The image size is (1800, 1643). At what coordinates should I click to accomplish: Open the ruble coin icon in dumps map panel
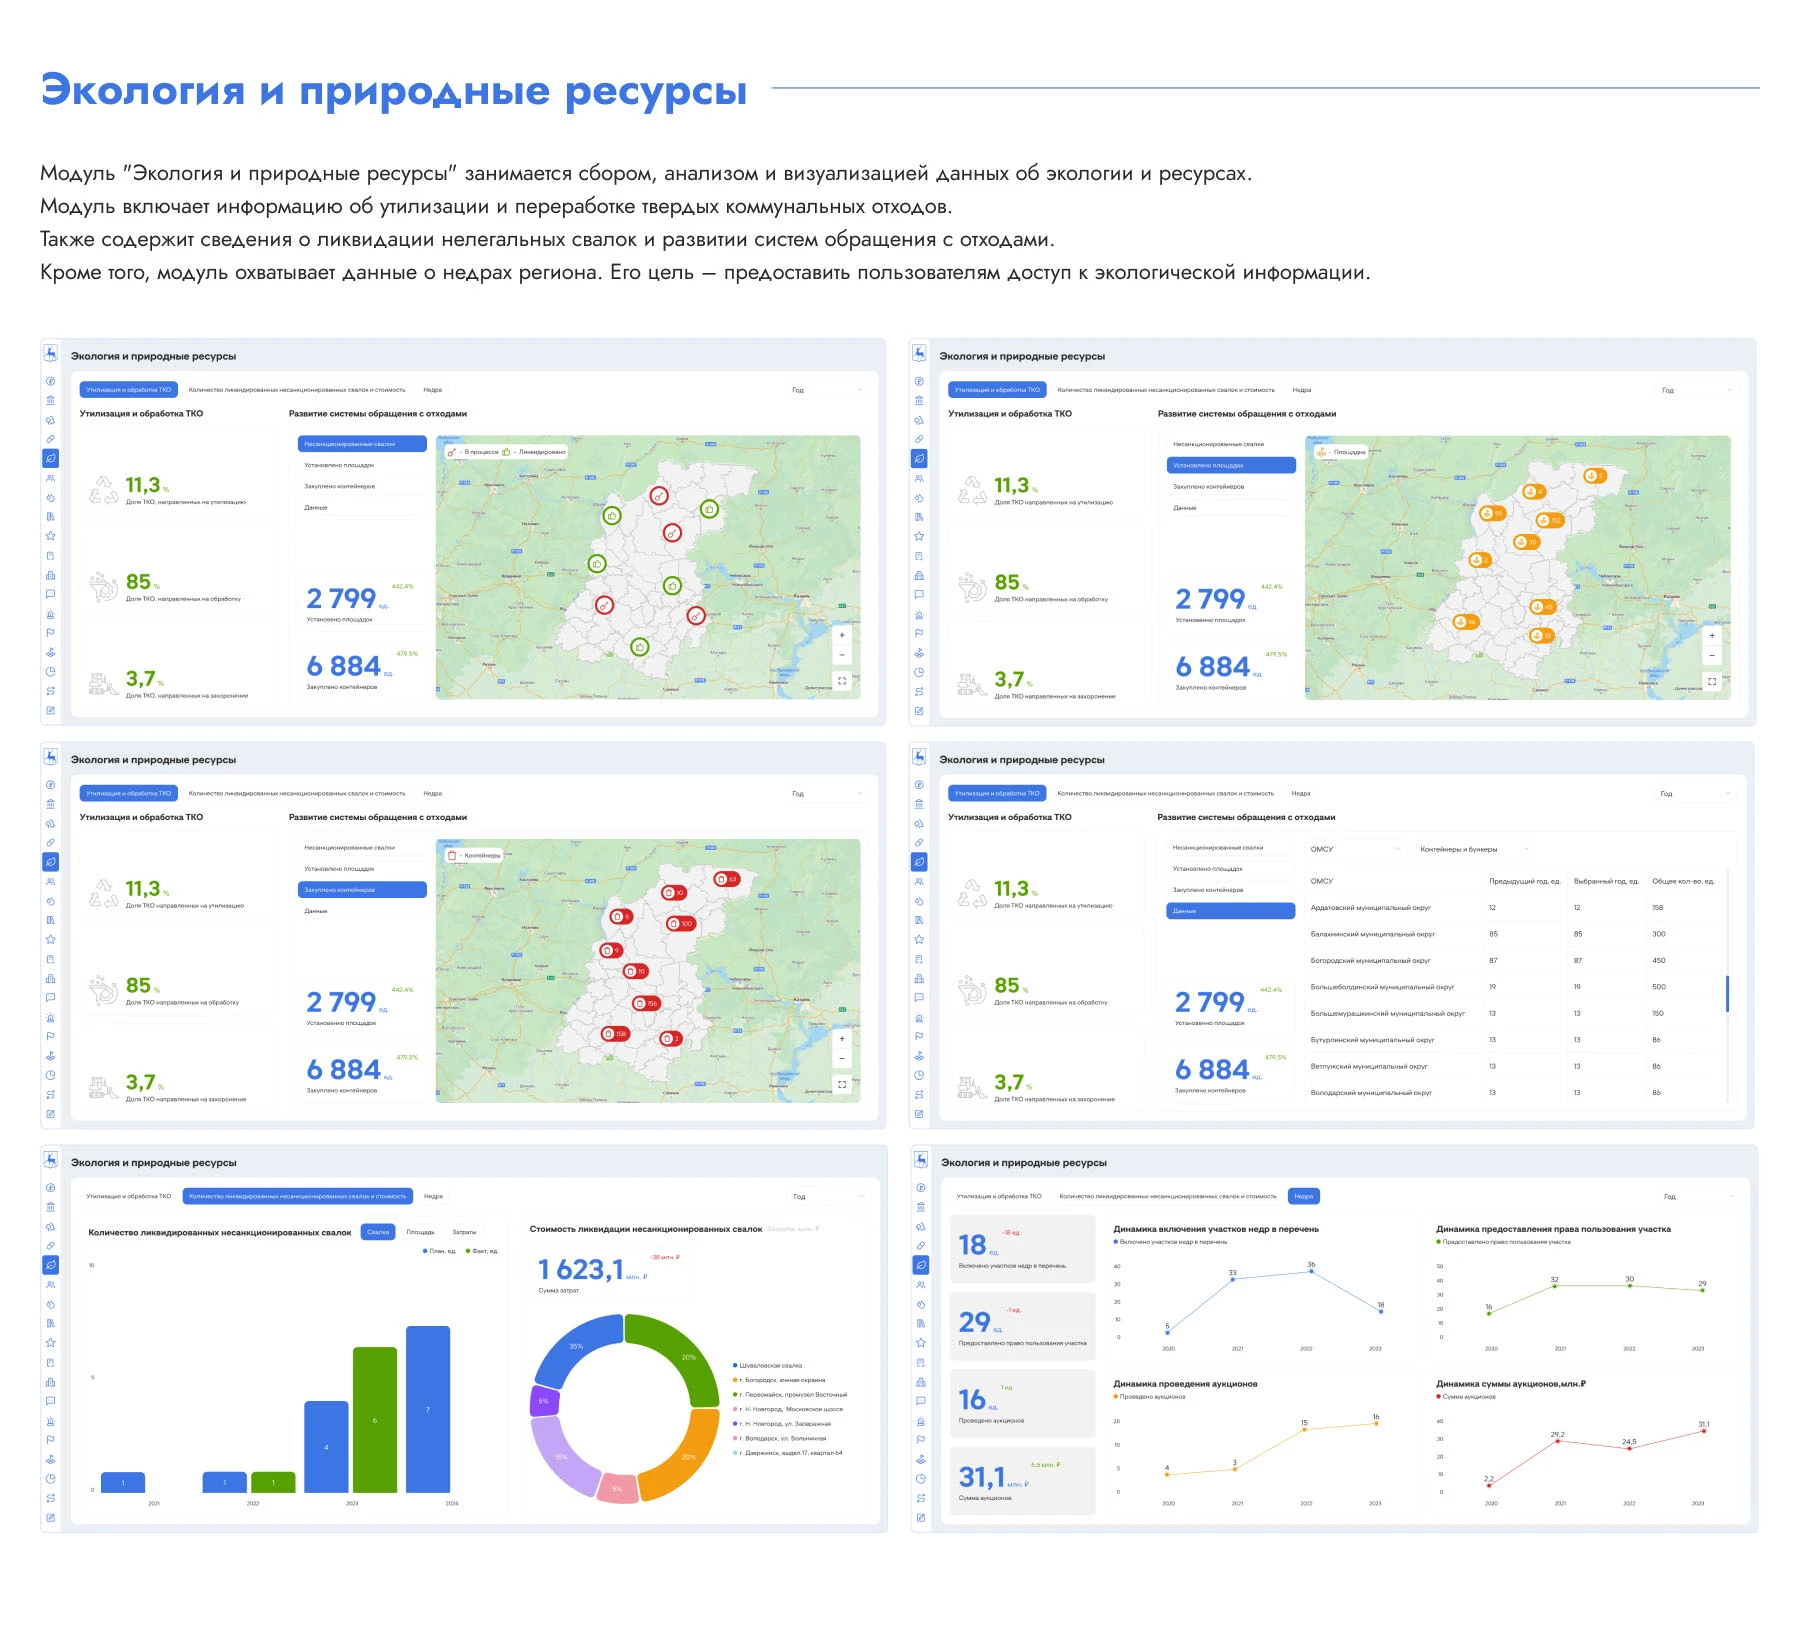(51, 381)
